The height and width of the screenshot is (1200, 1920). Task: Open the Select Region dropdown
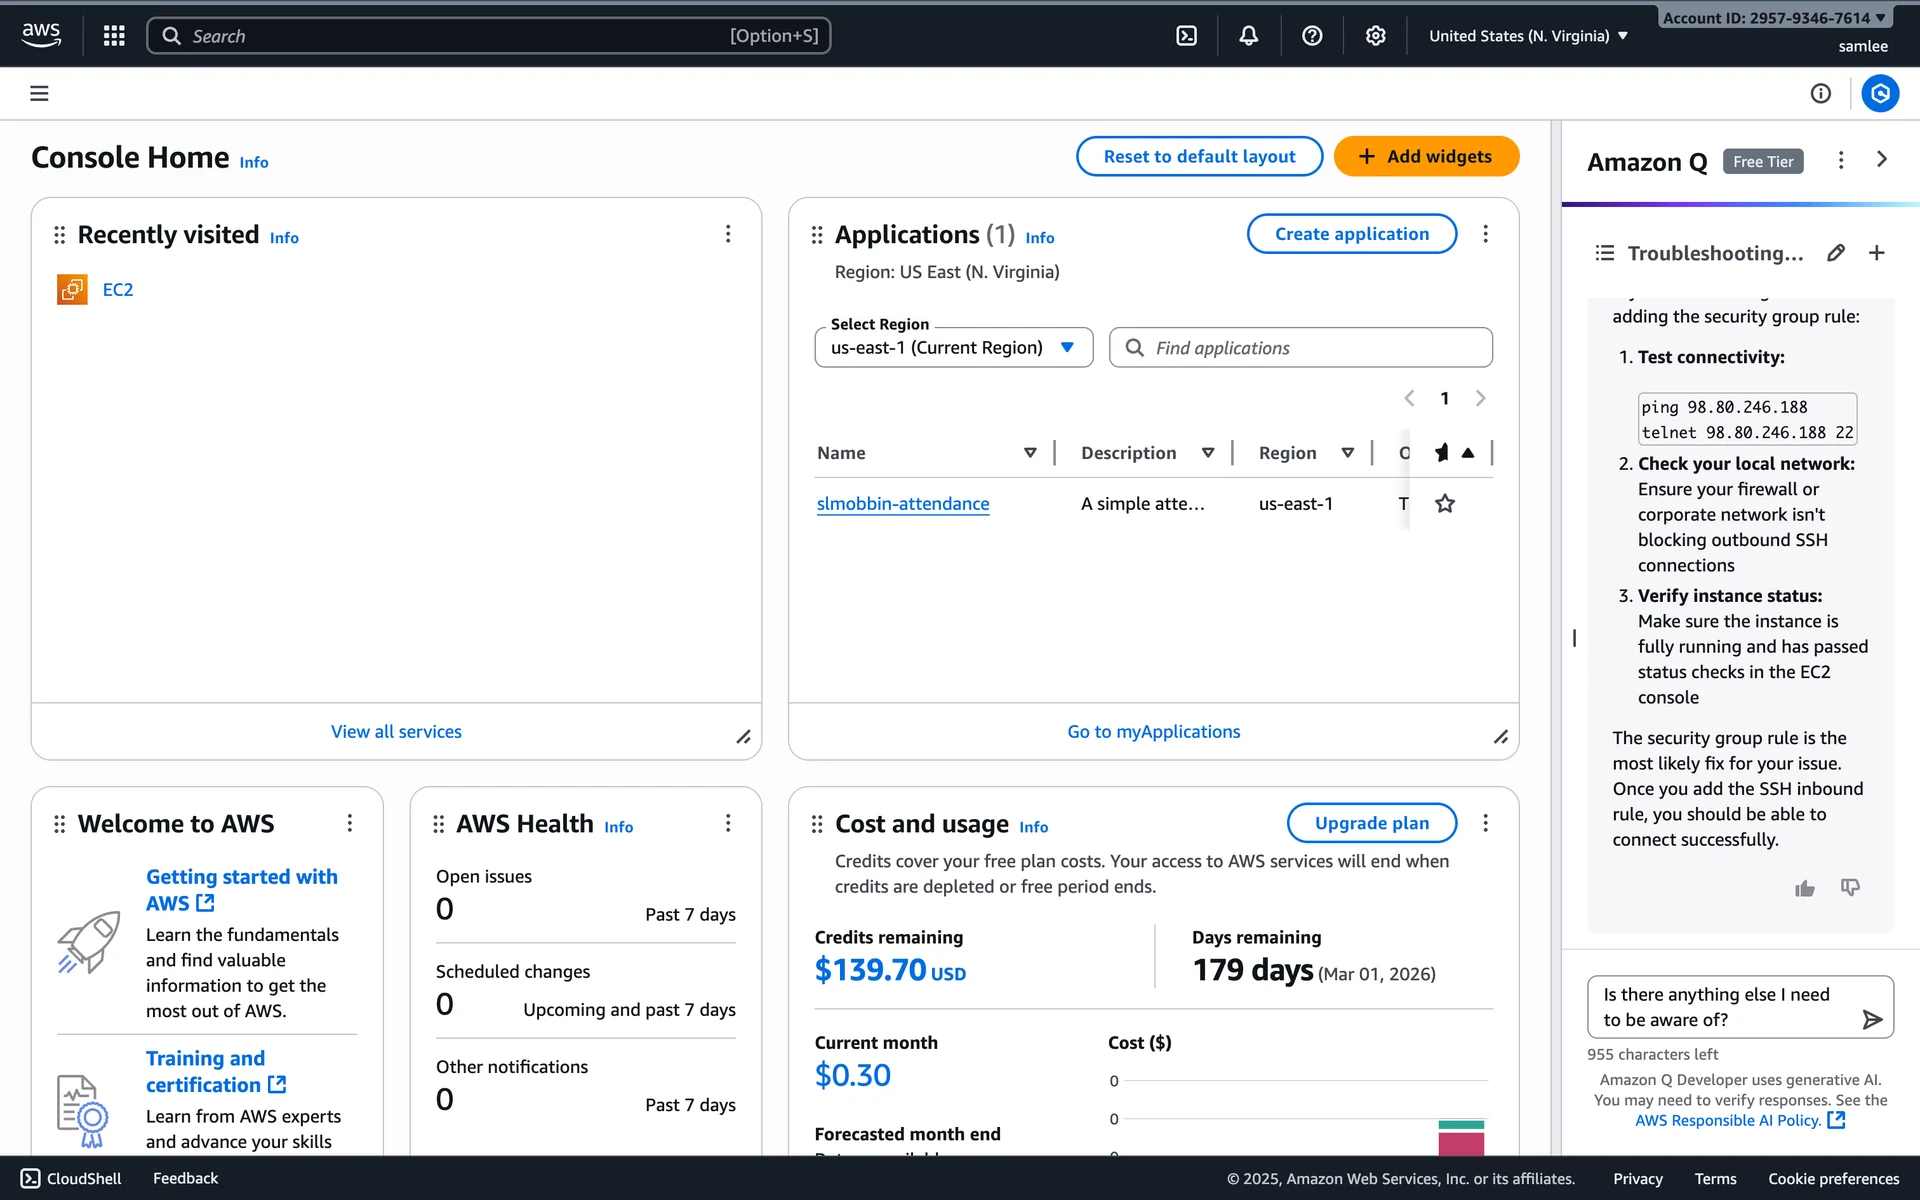pyautogui.click(x=953, y=348)
